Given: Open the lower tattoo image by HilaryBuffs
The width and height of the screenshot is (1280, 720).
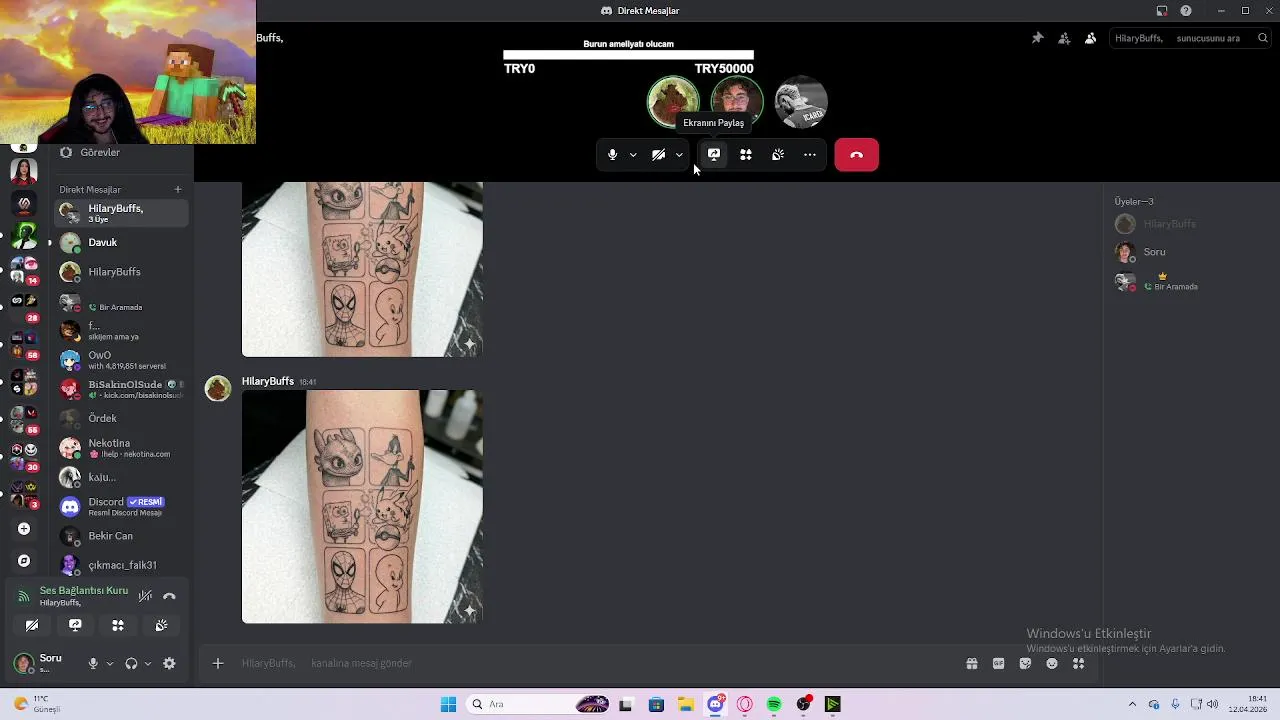Looking at the screenshot, I should click(362, 507).
